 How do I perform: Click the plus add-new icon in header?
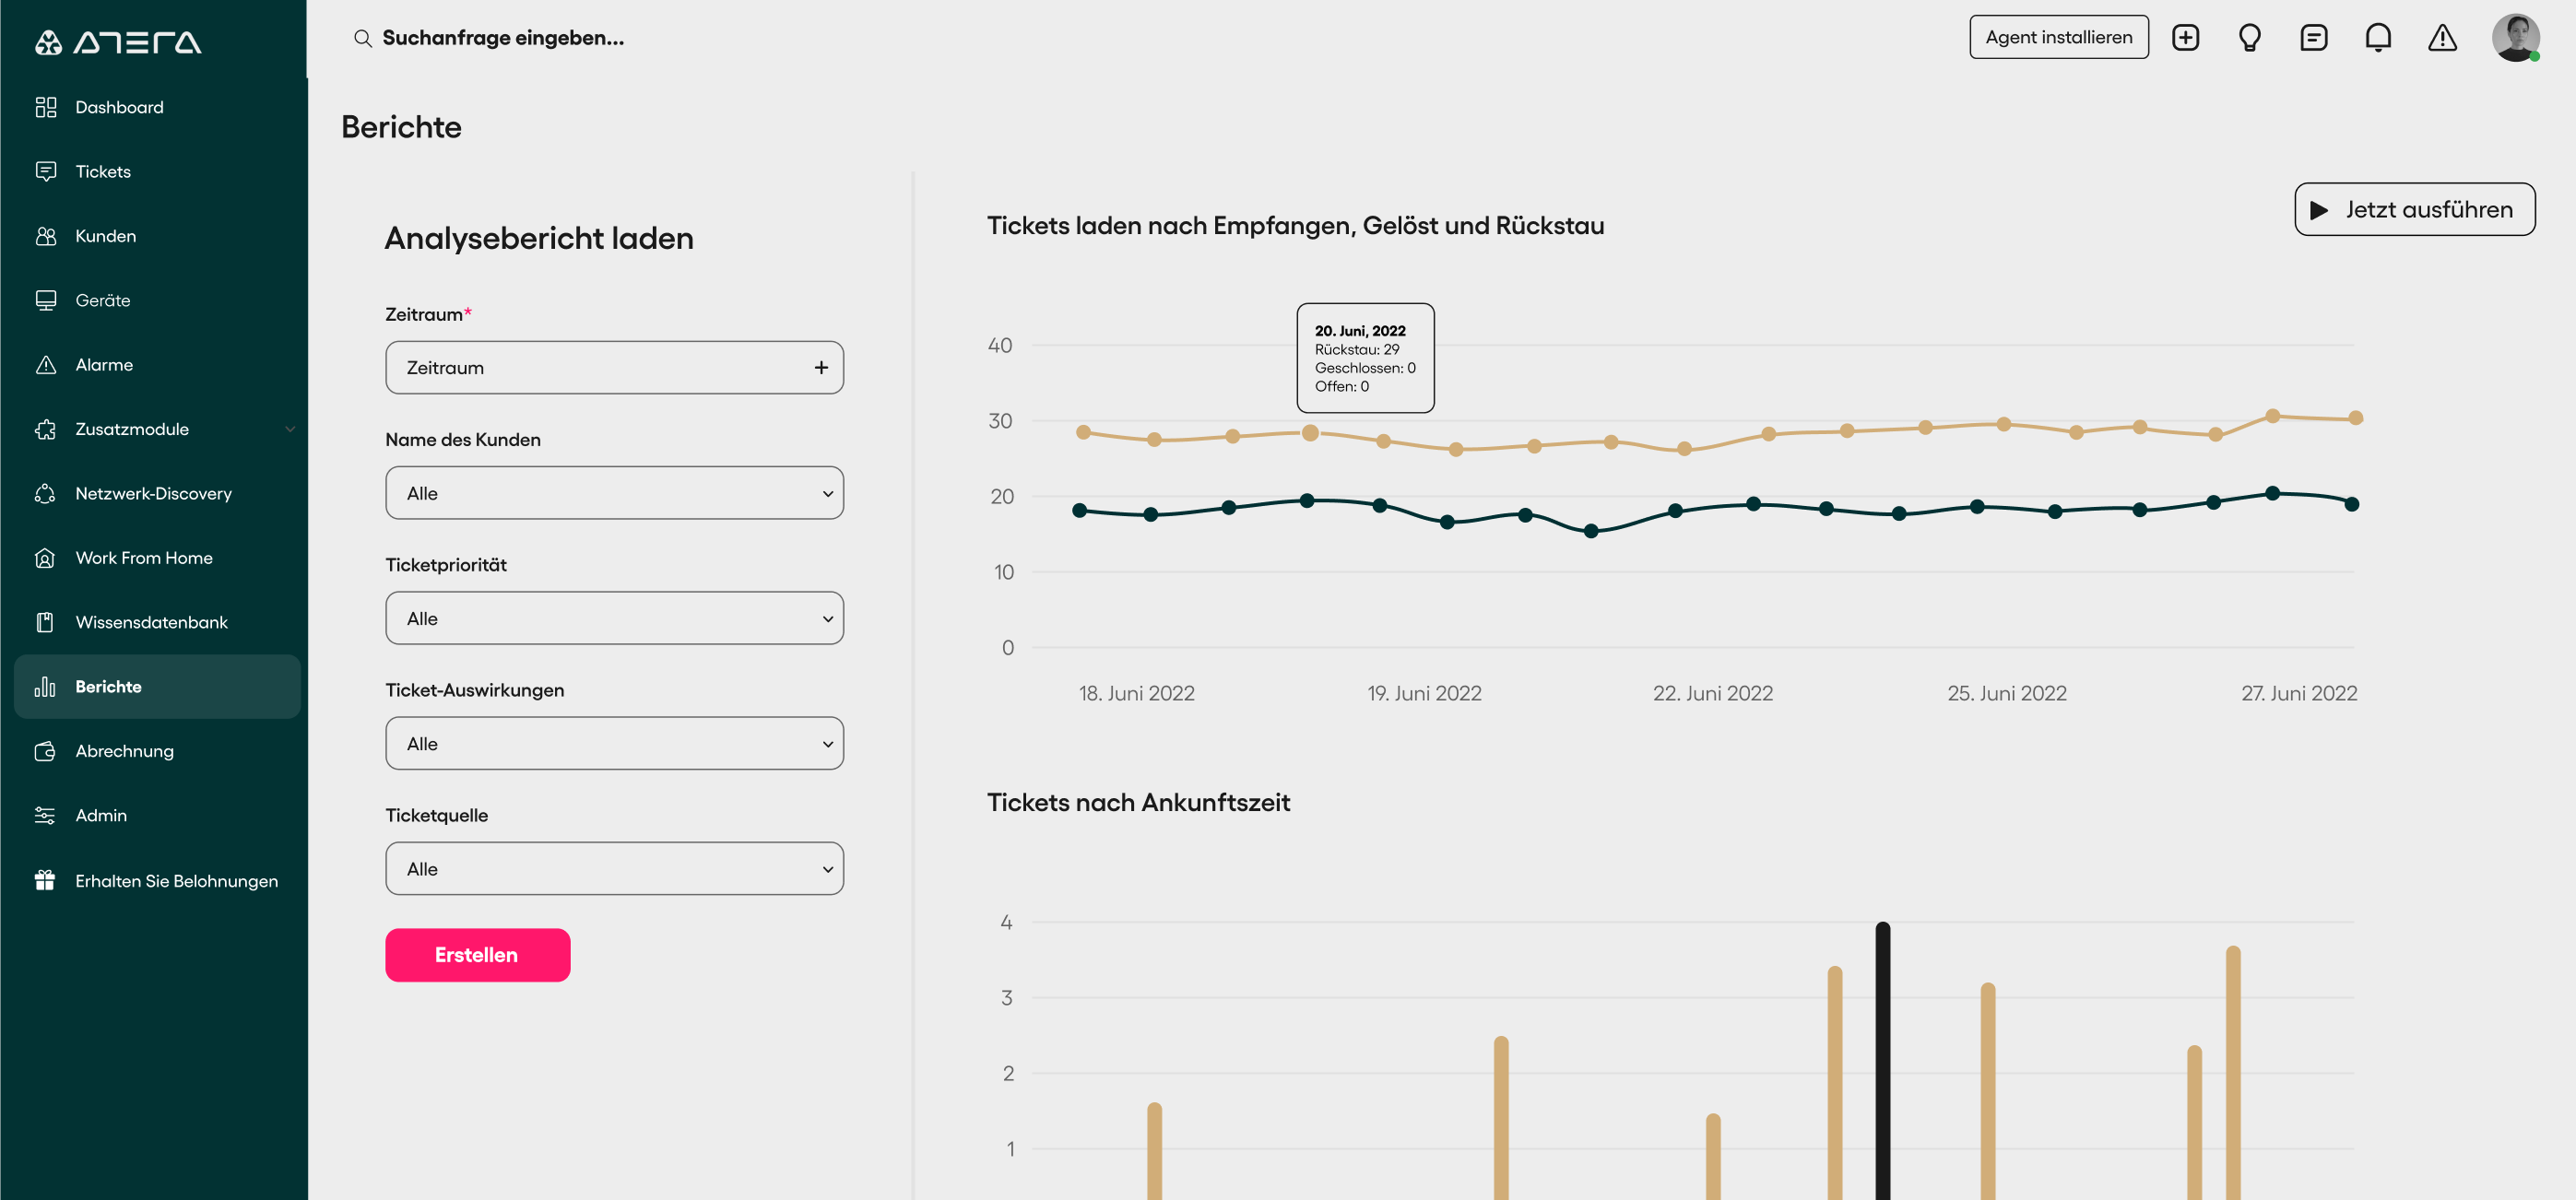click(2186, 37)
